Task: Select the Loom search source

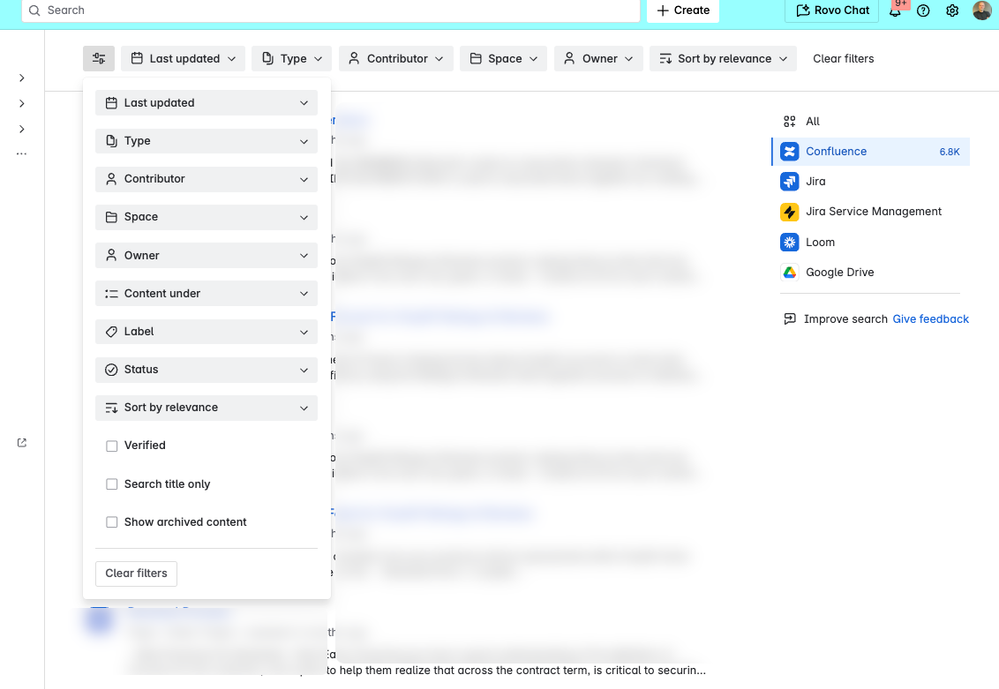Action: click(x=870, y=242)
